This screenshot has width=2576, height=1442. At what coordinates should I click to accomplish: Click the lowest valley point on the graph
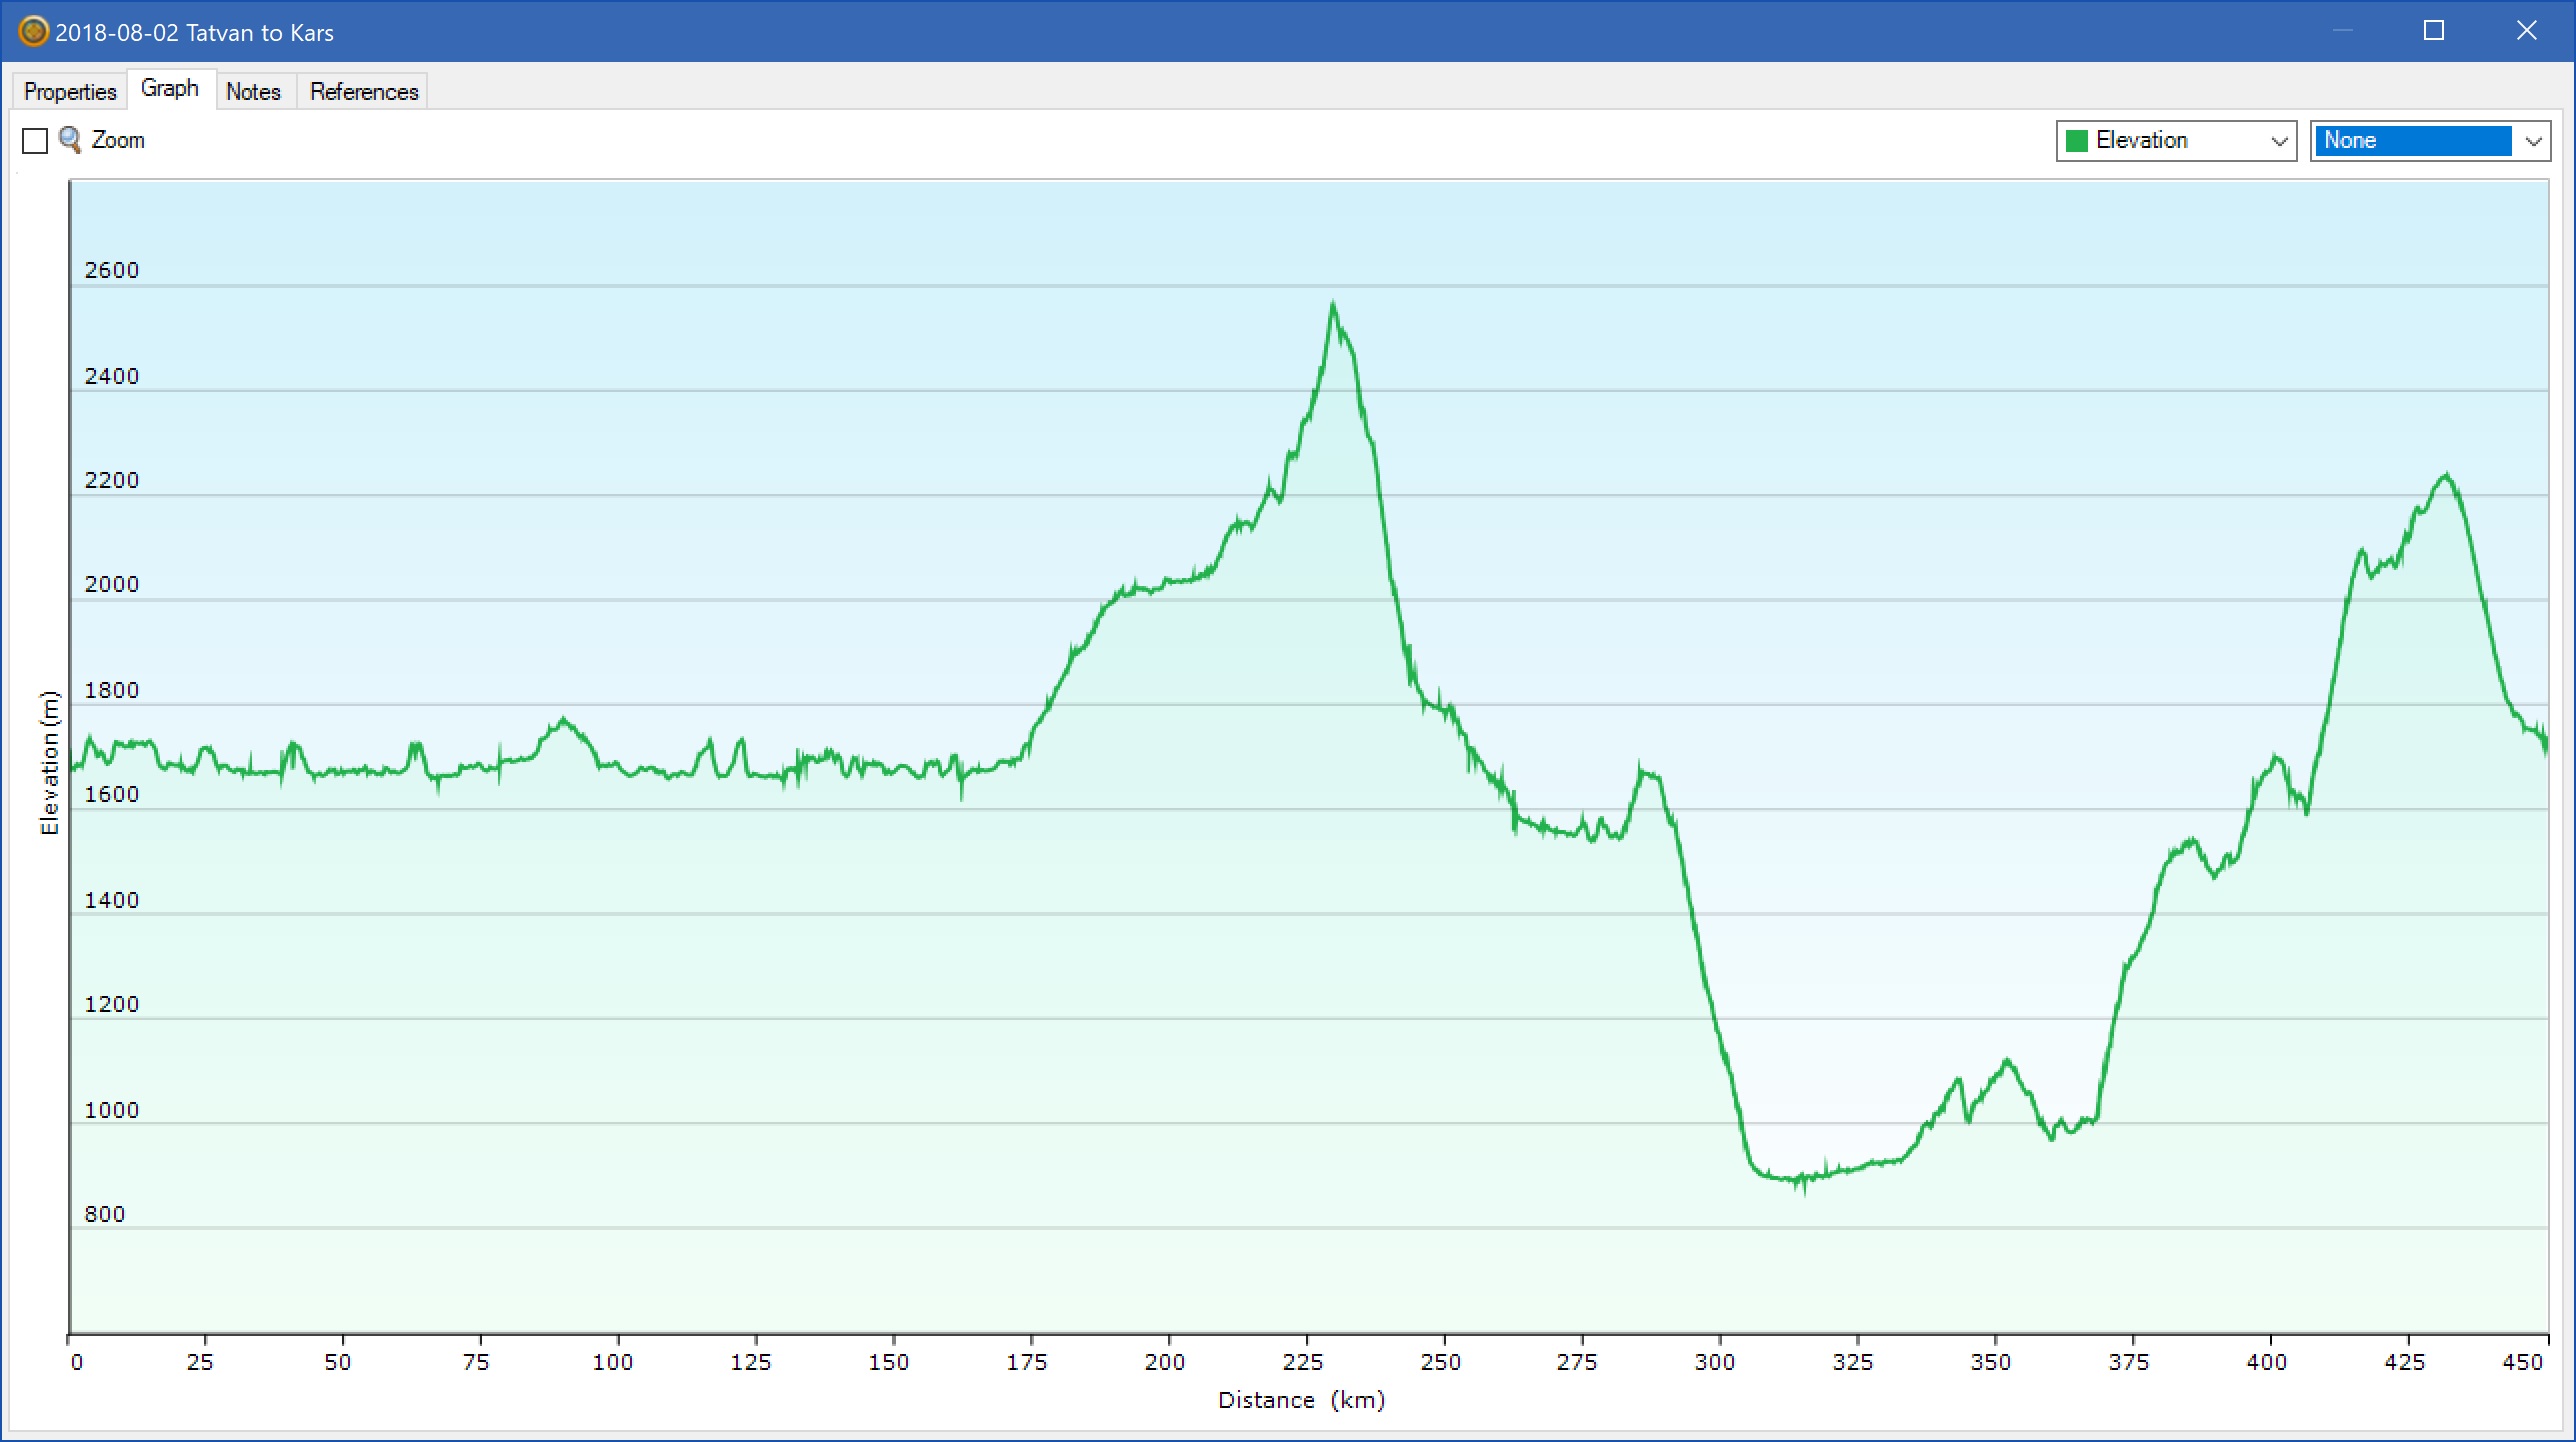click(1803, 1188)
